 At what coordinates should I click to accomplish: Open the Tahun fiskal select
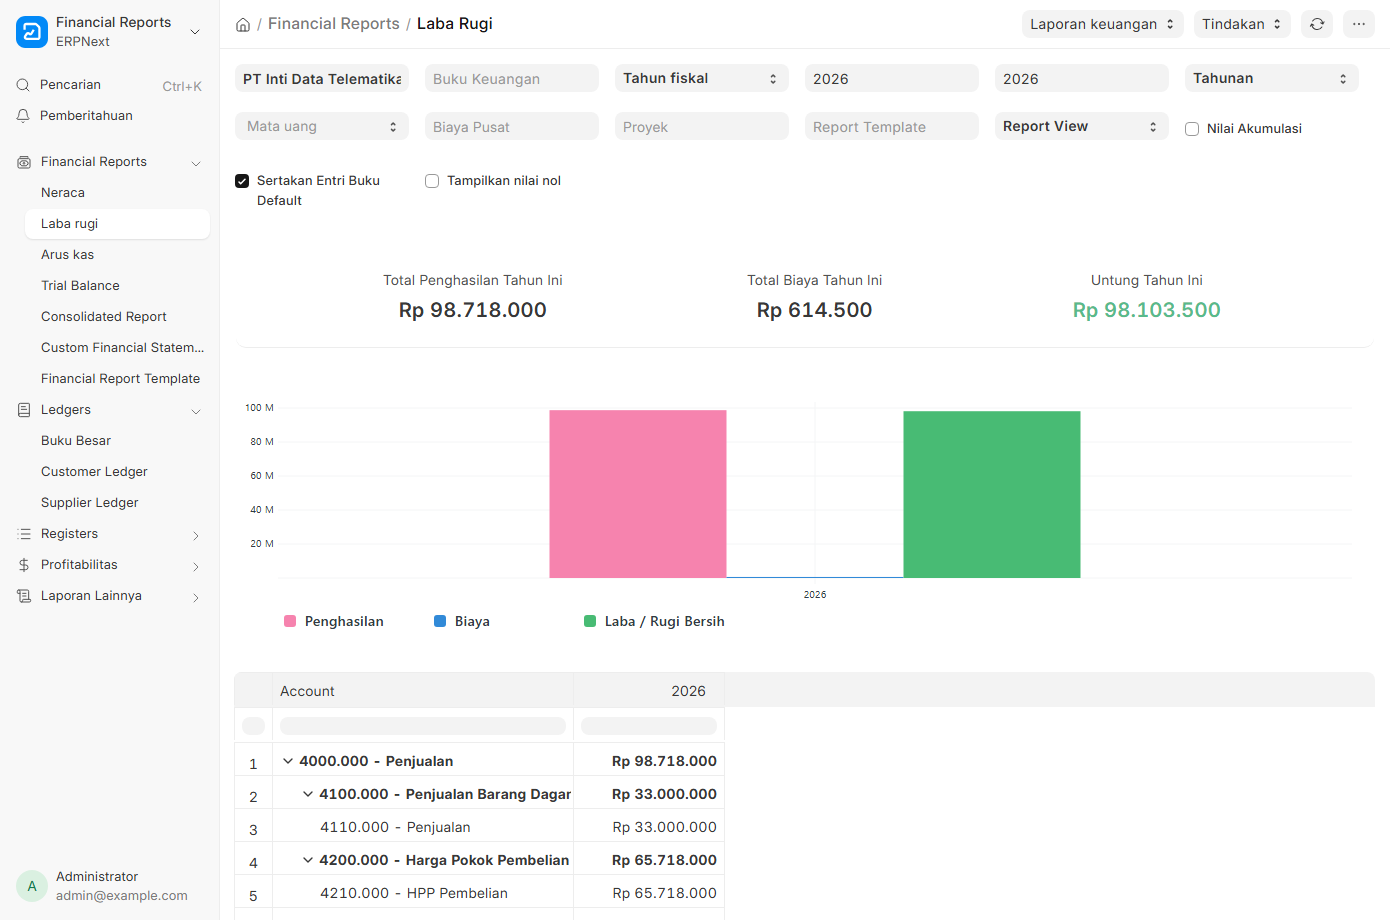tap(701, 78)
